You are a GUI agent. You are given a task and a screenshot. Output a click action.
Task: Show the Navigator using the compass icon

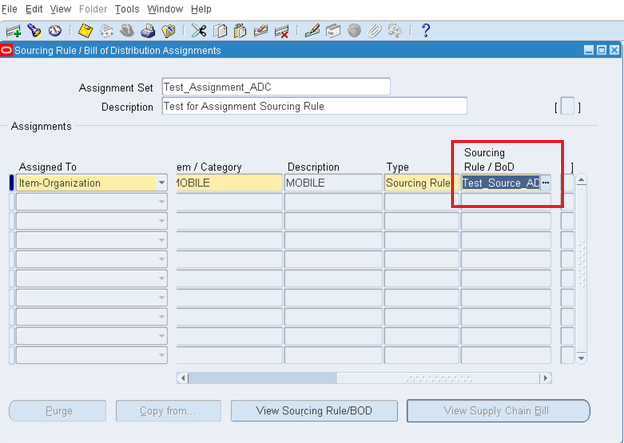click(x=55, y=31)
